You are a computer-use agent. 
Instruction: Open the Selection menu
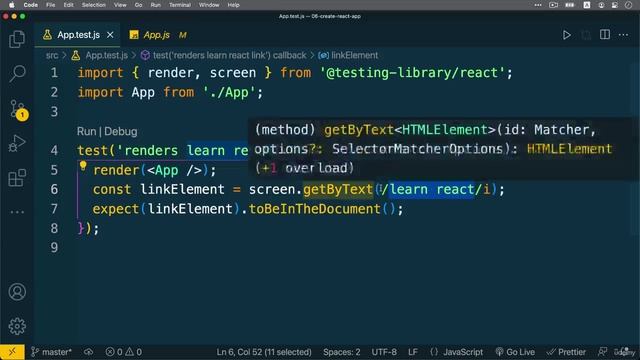[93, 5]
